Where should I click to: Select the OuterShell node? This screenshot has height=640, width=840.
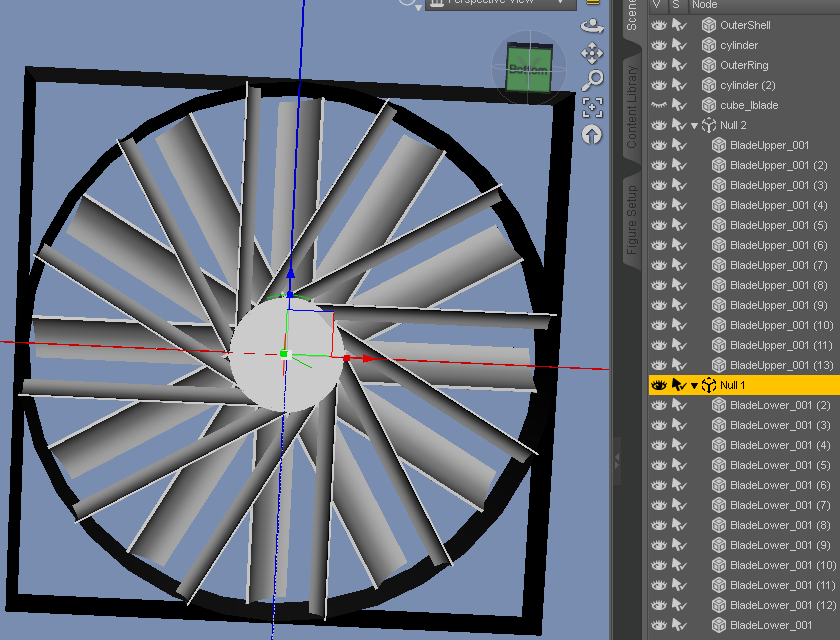point(745,25)
